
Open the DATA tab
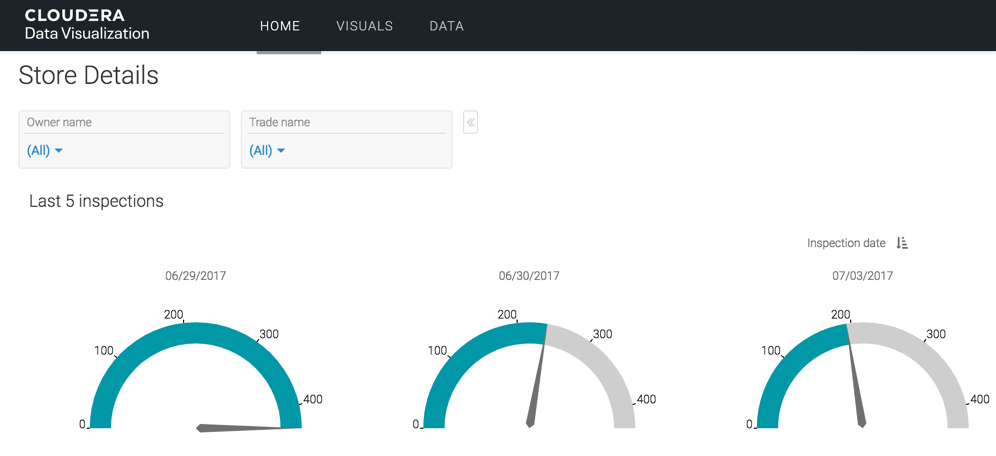(446, 26)
